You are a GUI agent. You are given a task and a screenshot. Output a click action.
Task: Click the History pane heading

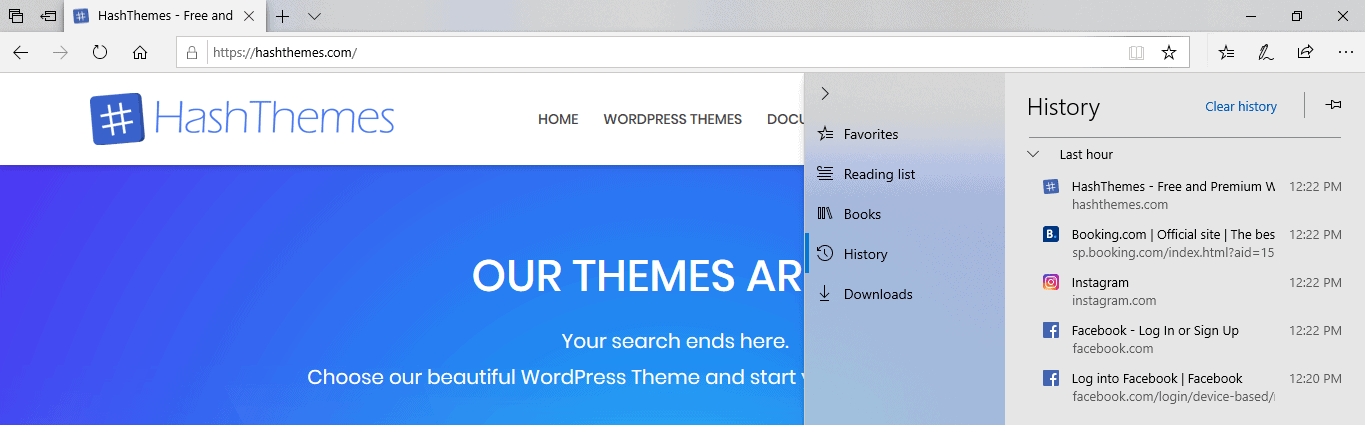point(1063,107)
